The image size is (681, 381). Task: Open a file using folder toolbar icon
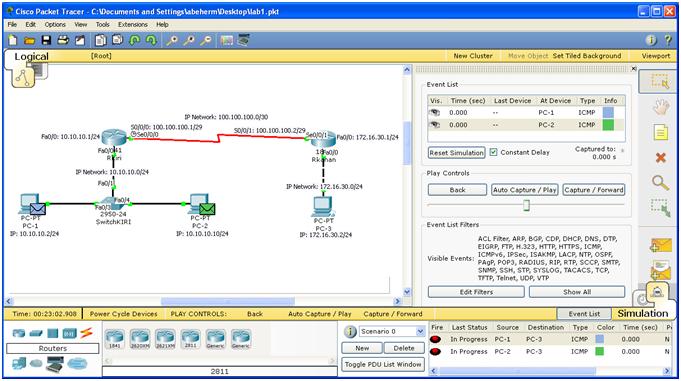point(29,40)
